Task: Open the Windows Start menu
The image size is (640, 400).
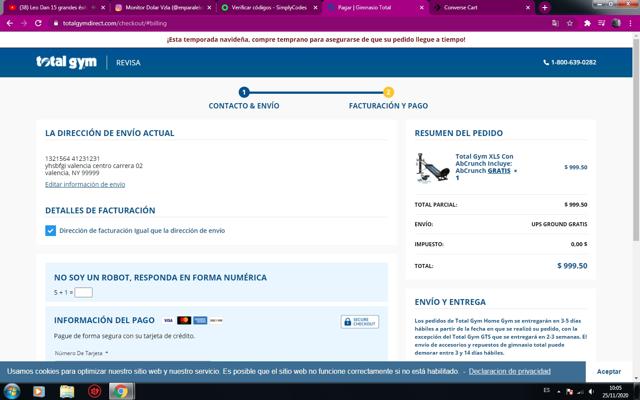Action: pyautogui.click(x=11, y=392)
